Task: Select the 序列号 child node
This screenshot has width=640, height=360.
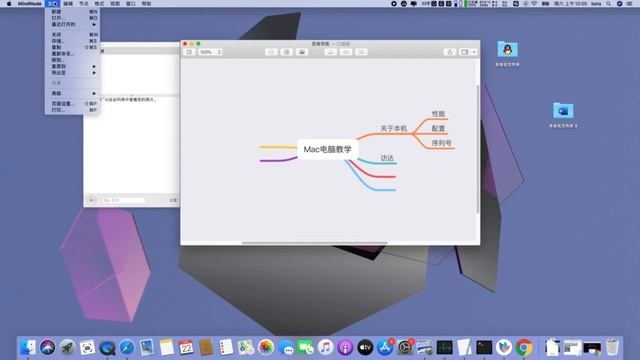Action: click(442, 143)
